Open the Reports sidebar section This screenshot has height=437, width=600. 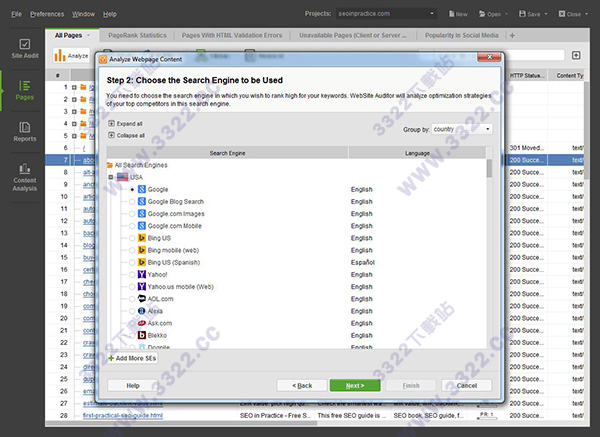pos(24,132)
